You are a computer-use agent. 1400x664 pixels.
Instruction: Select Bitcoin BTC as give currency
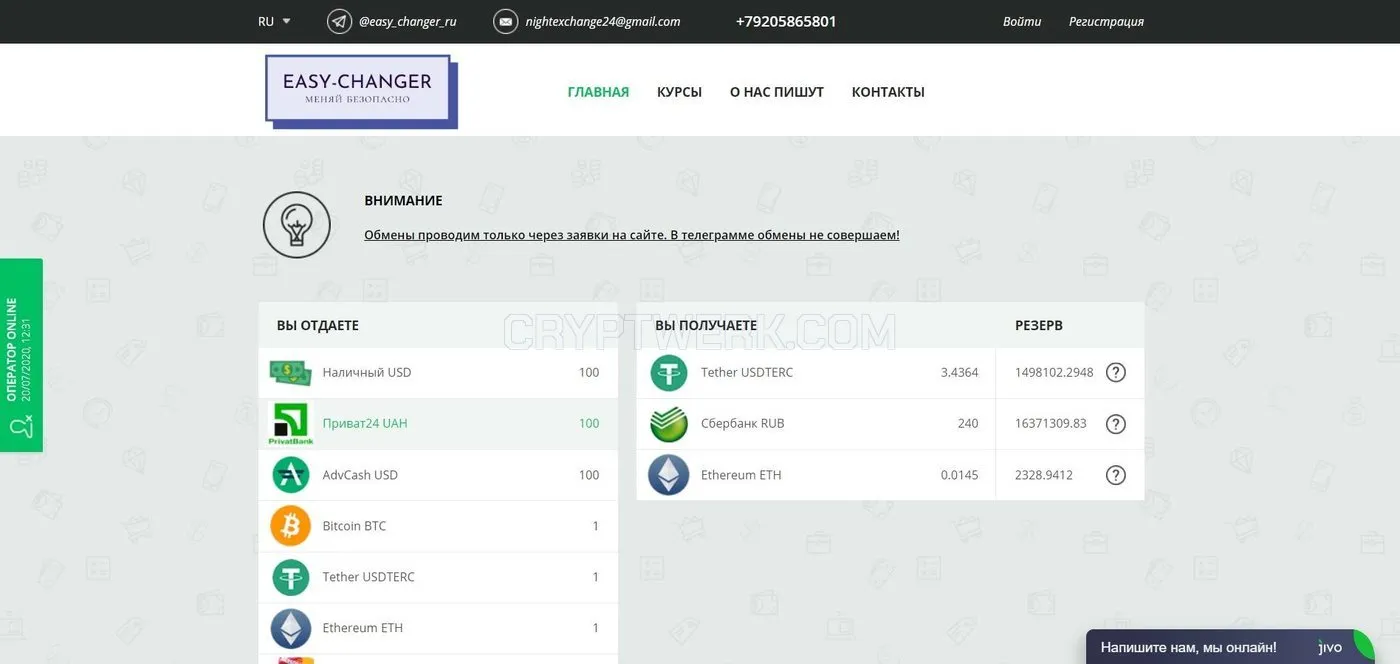[x=438, y=526]
